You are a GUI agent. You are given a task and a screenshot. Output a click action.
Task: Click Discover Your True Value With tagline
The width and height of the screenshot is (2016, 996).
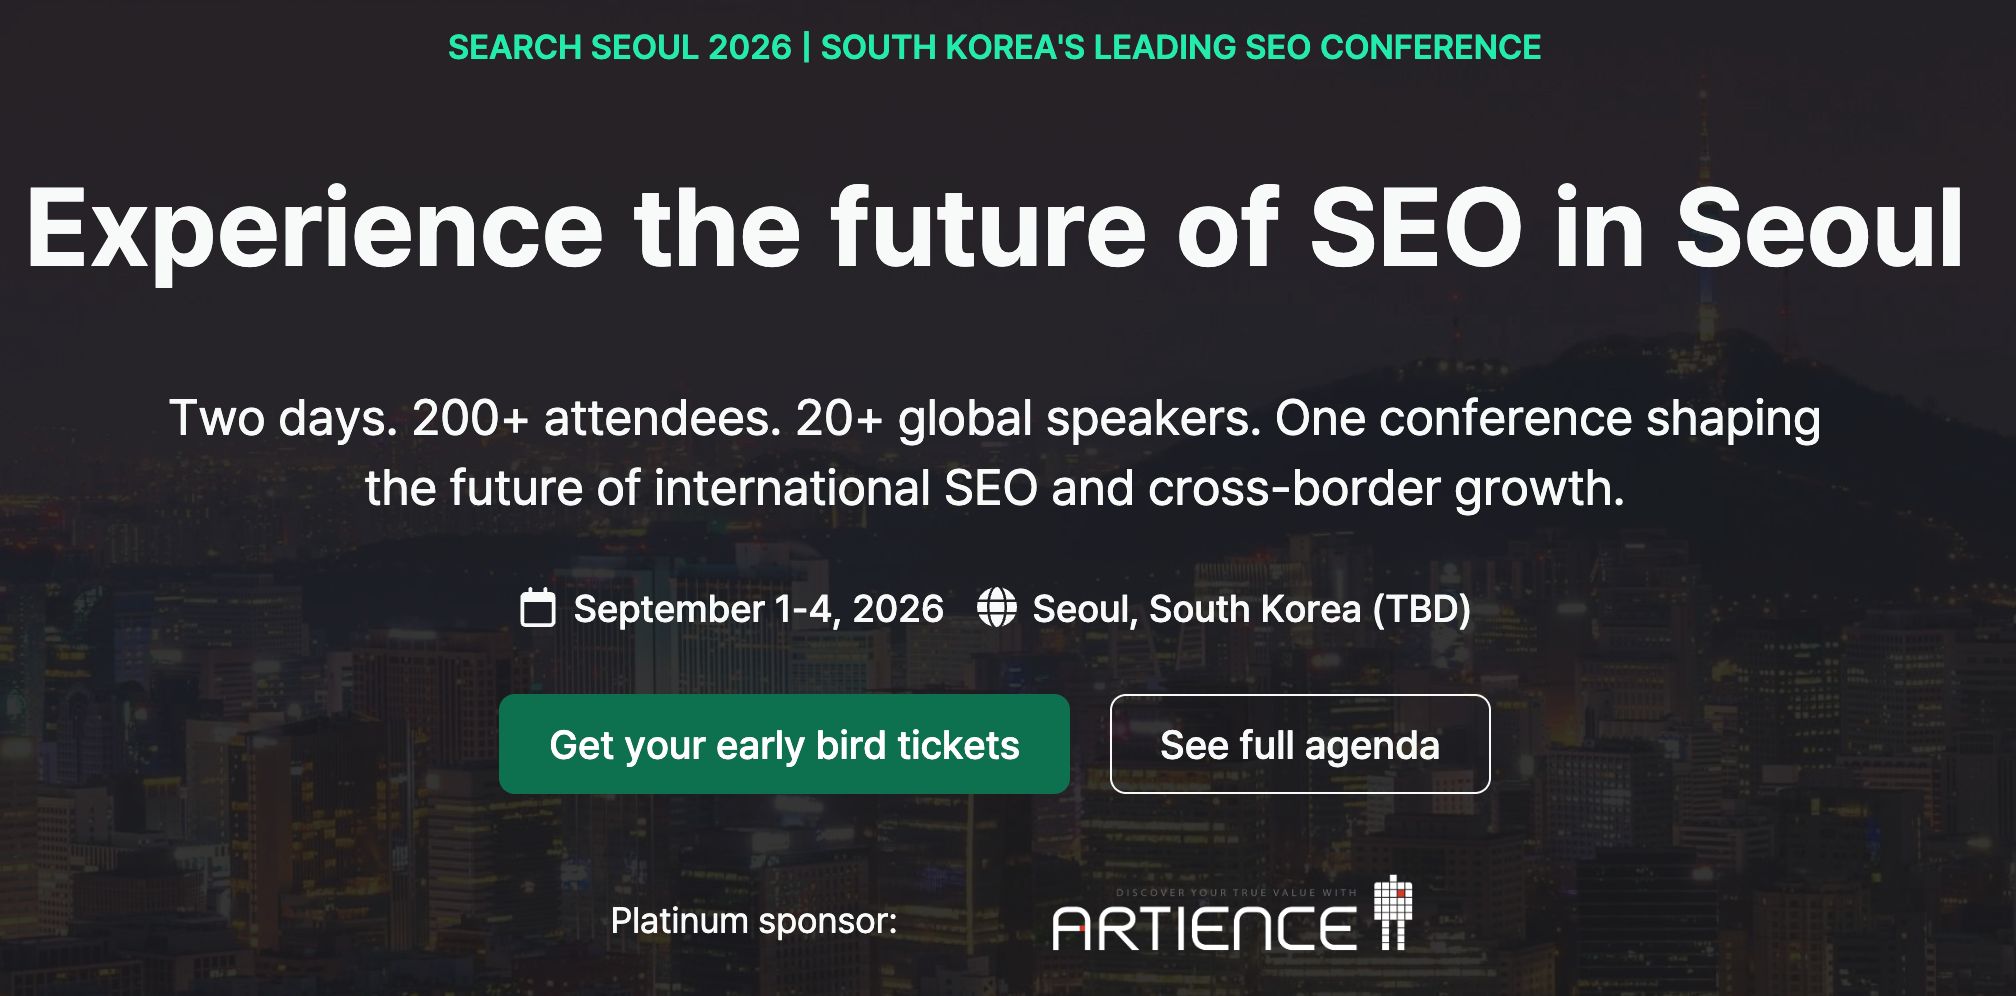[x=1236, y=892]
